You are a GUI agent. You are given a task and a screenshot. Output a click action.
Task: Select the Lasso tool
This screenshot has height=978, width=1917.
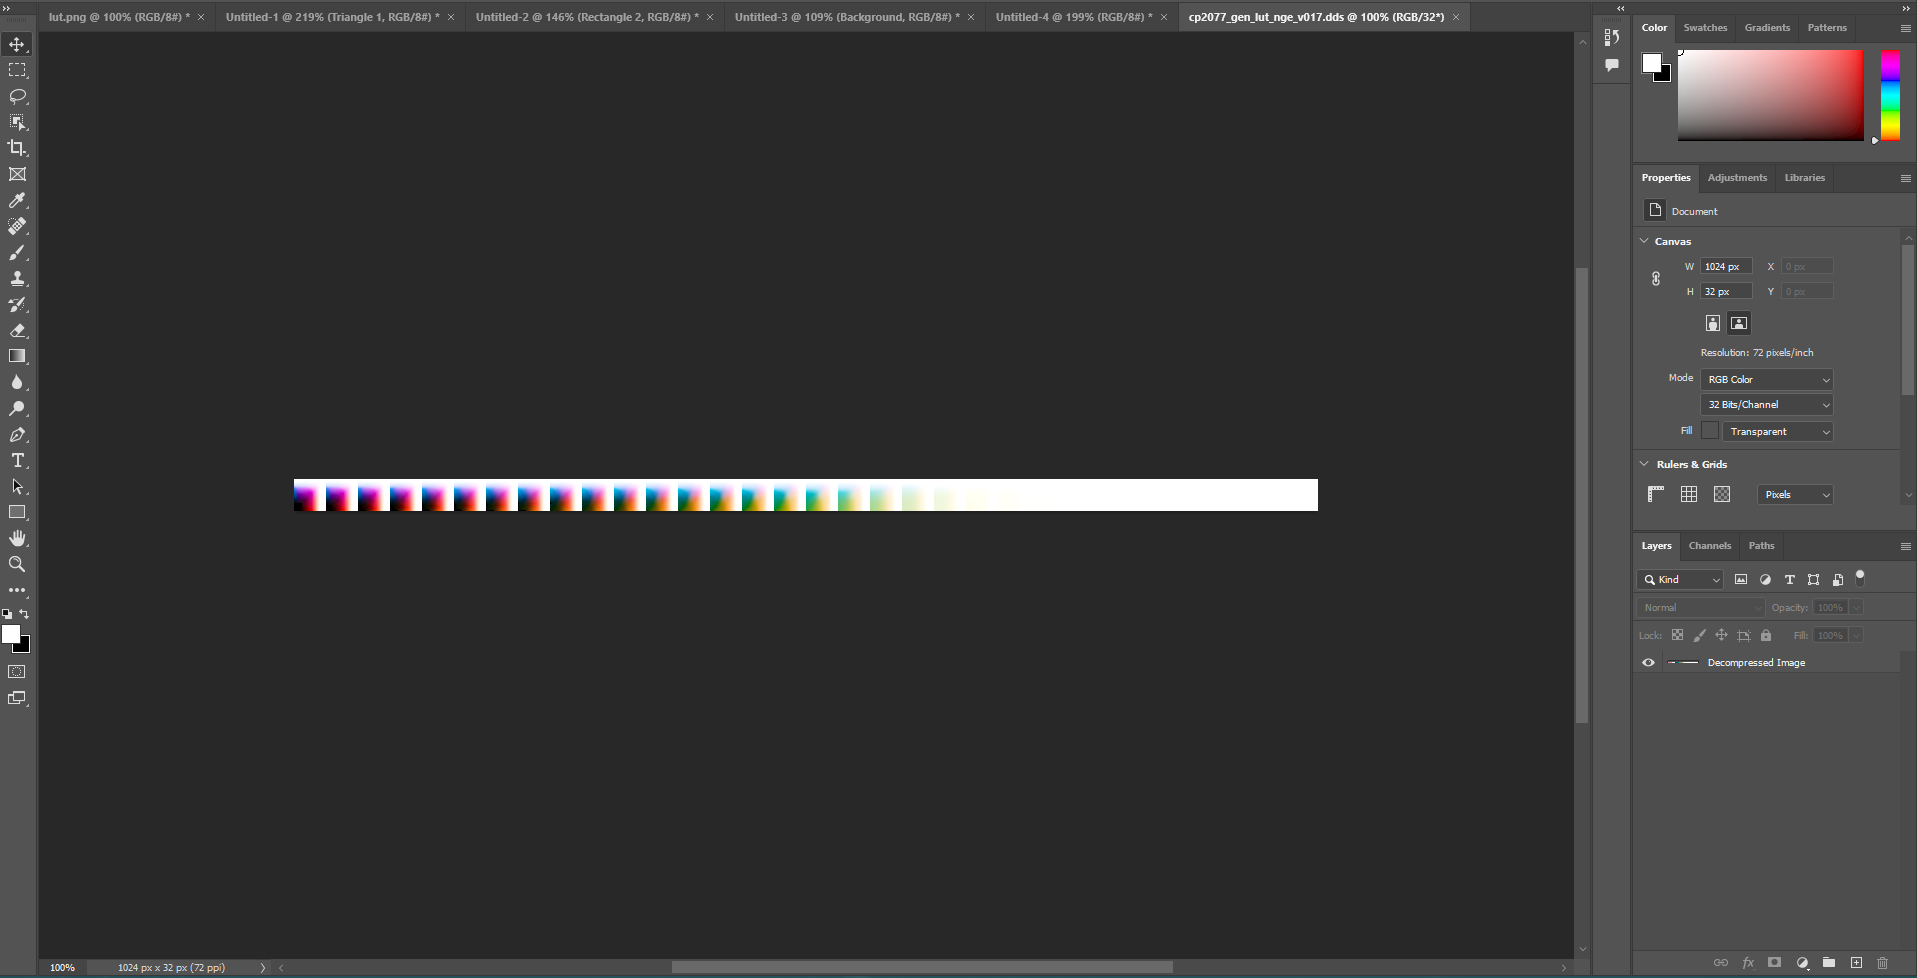coord(17,97)
